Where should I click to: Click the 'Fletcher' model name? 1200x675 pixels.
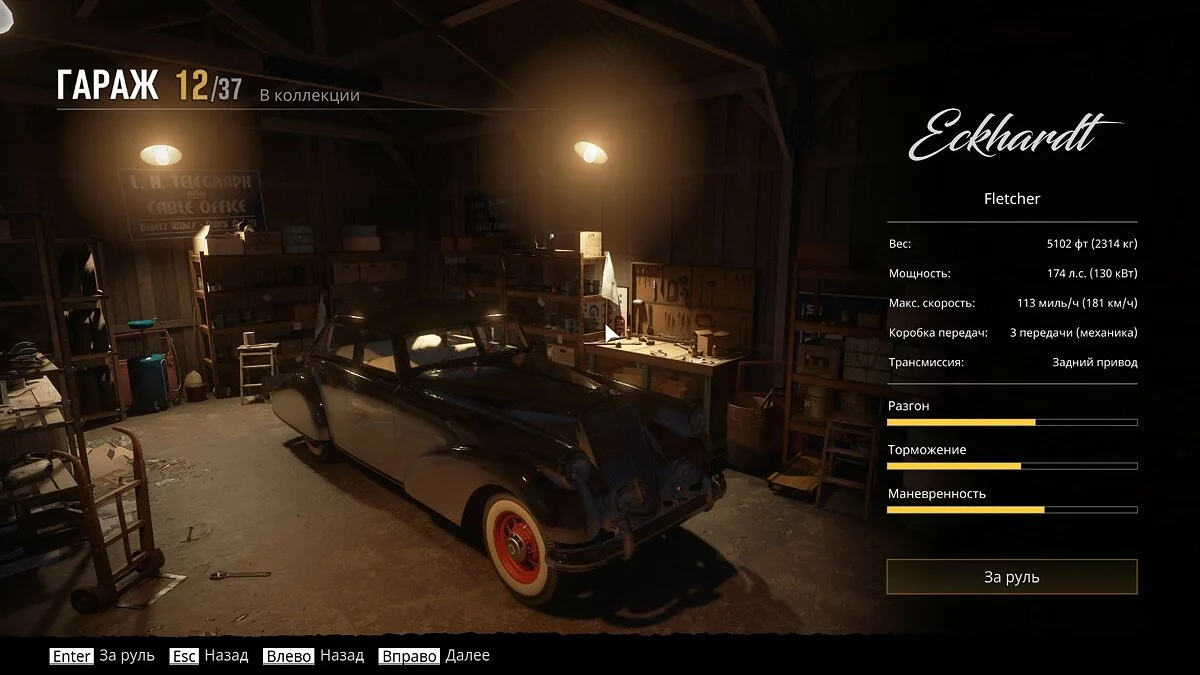(1012, 199)
